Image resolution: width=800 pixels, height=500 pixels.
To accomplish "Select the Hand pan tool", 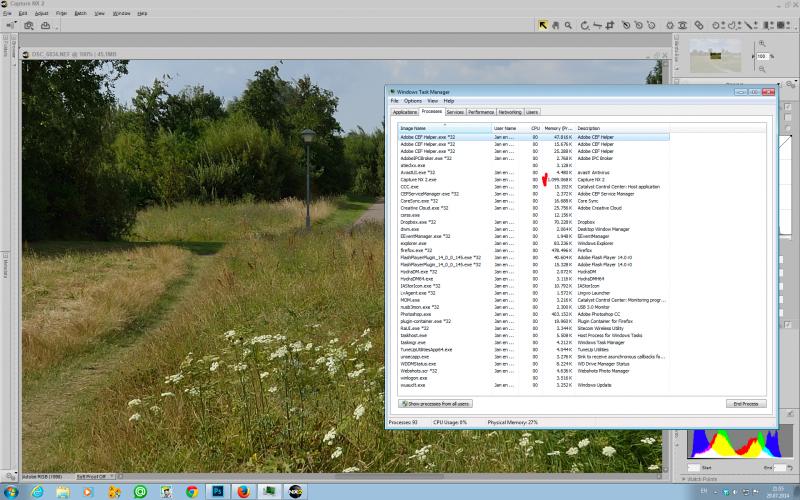I will pos(556,25).
